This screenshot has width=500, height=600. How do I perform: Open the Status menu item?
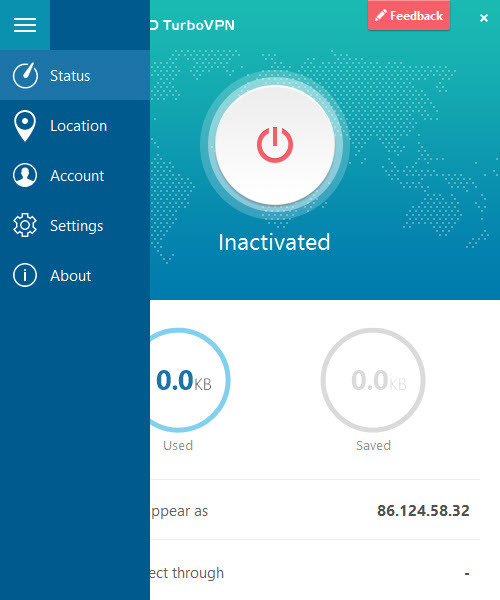[x=75, y=75]
